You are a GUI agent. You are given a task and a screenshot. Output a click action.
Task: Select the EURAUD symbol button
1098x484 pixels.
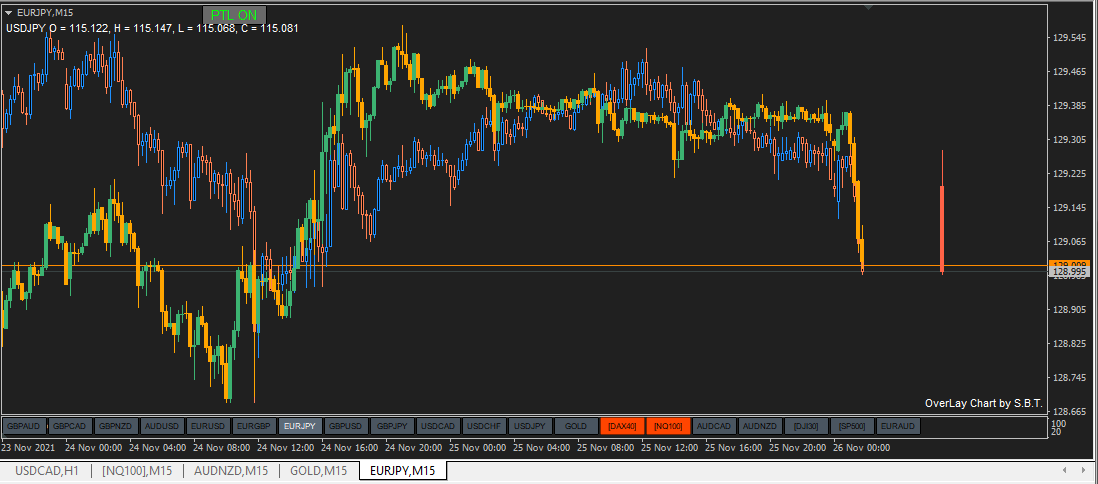(898, 426)
